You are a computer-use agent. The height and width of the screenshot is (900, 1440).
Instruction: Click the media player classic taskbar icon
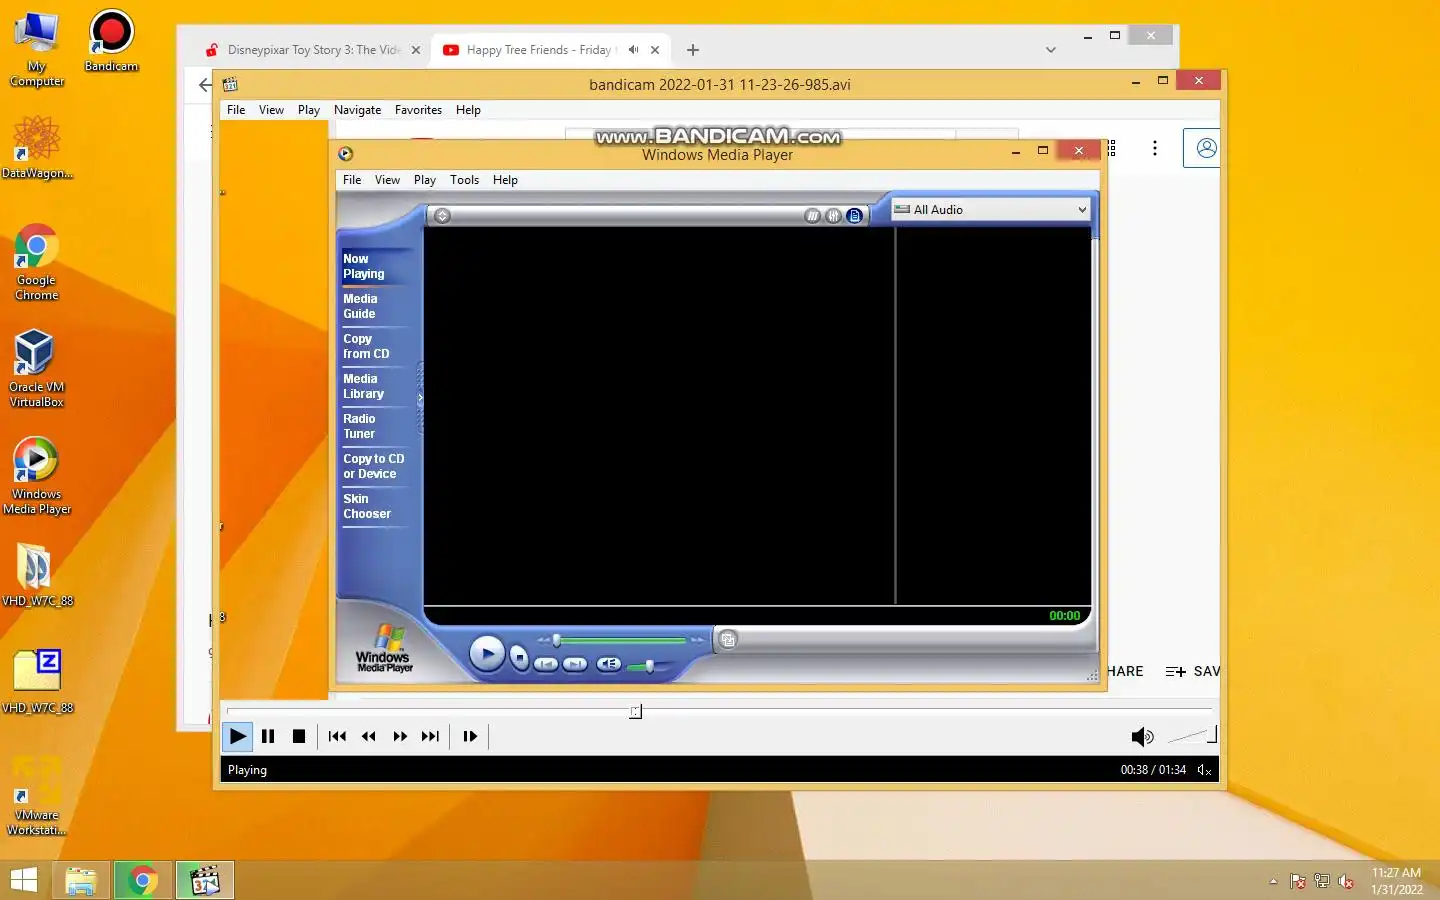click(205, 880)
